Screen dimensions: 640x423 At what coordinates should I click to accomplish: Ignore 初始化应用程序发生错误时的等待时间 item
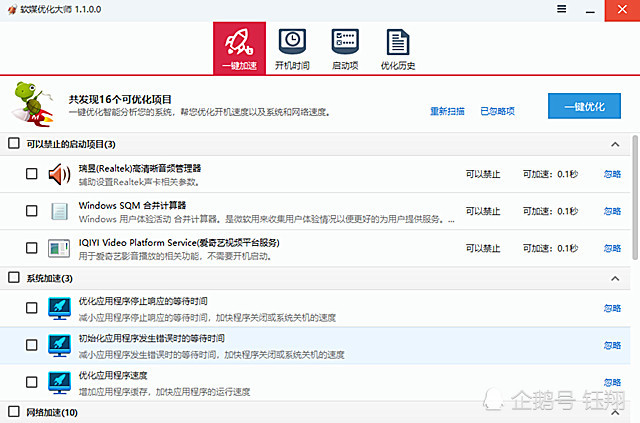tap(612, 345)
